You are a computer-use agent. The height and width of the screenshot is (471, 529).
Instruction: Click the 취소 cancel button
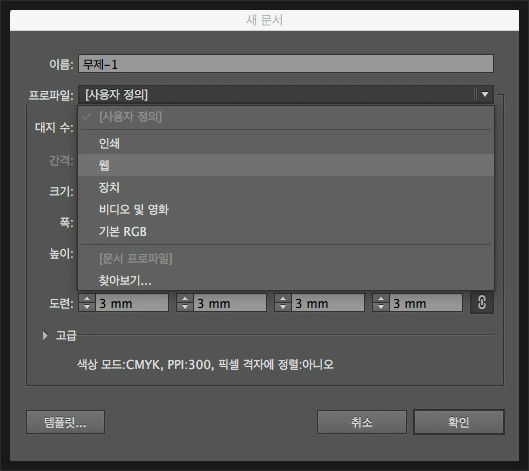[362, 422]
